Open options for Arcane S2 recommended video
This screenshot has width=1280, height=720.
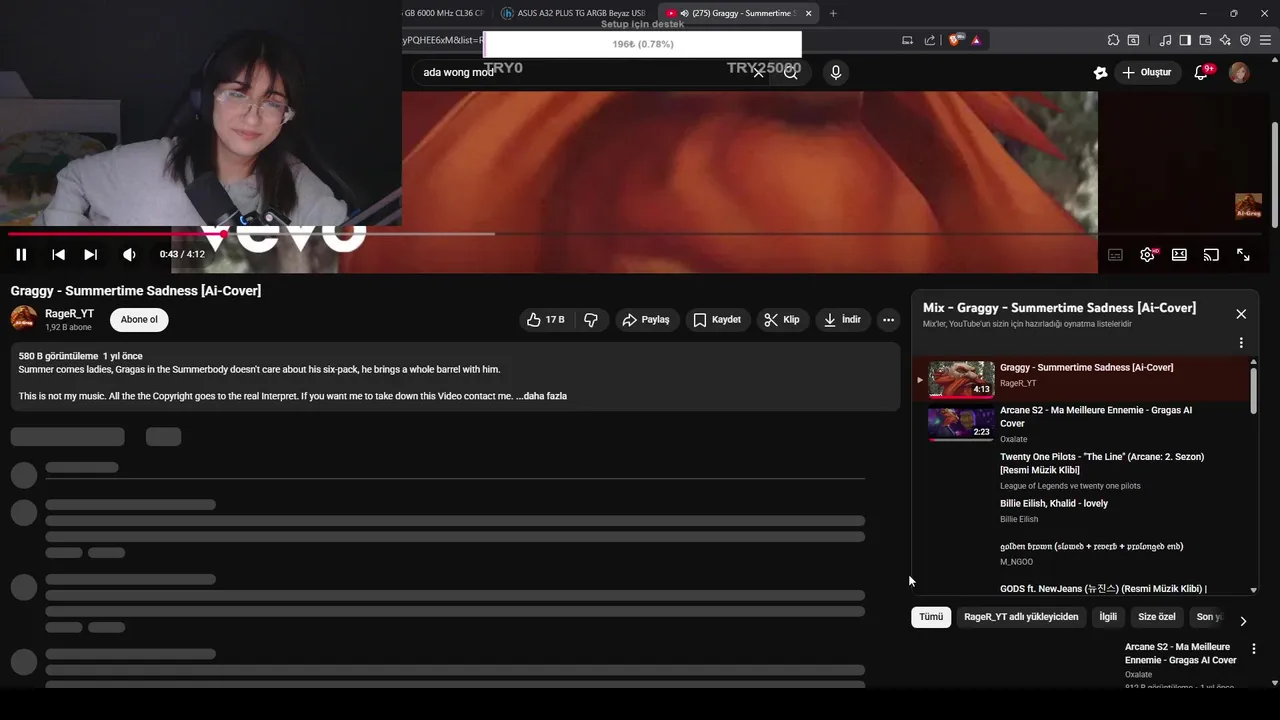tap(1254, 649)
